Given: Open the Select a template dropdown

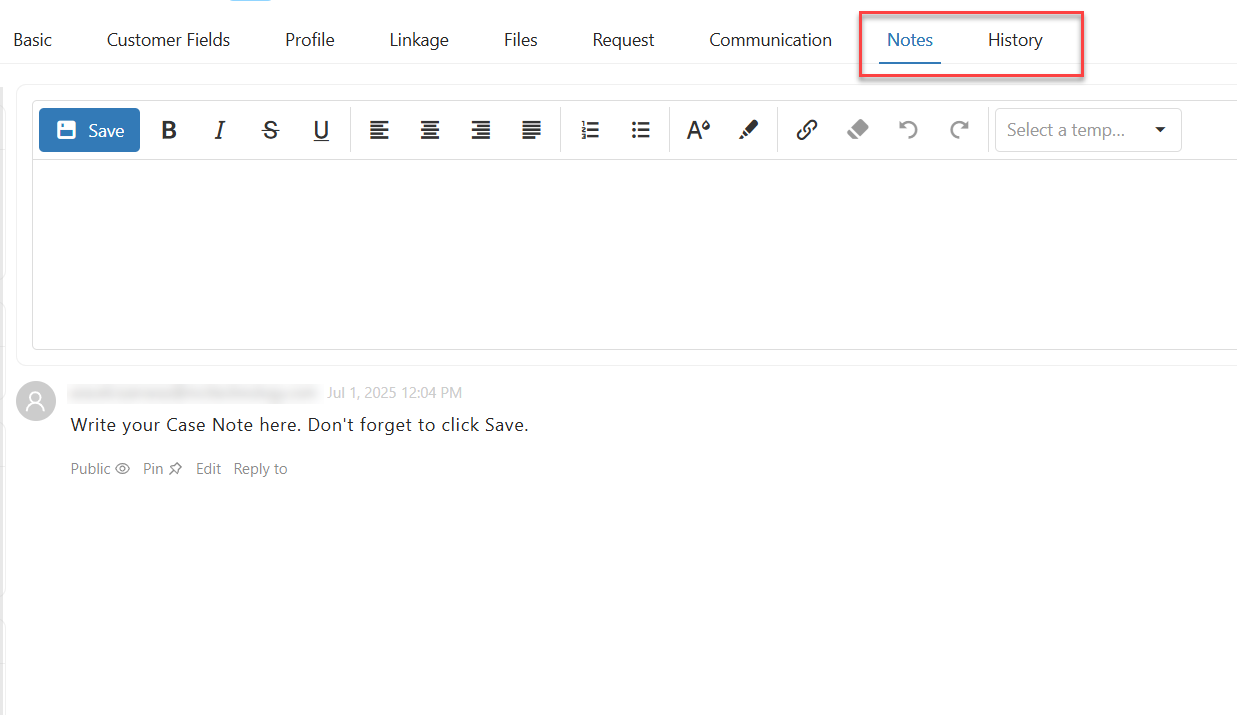Looking at the screenshot, I should point(1088,130).
